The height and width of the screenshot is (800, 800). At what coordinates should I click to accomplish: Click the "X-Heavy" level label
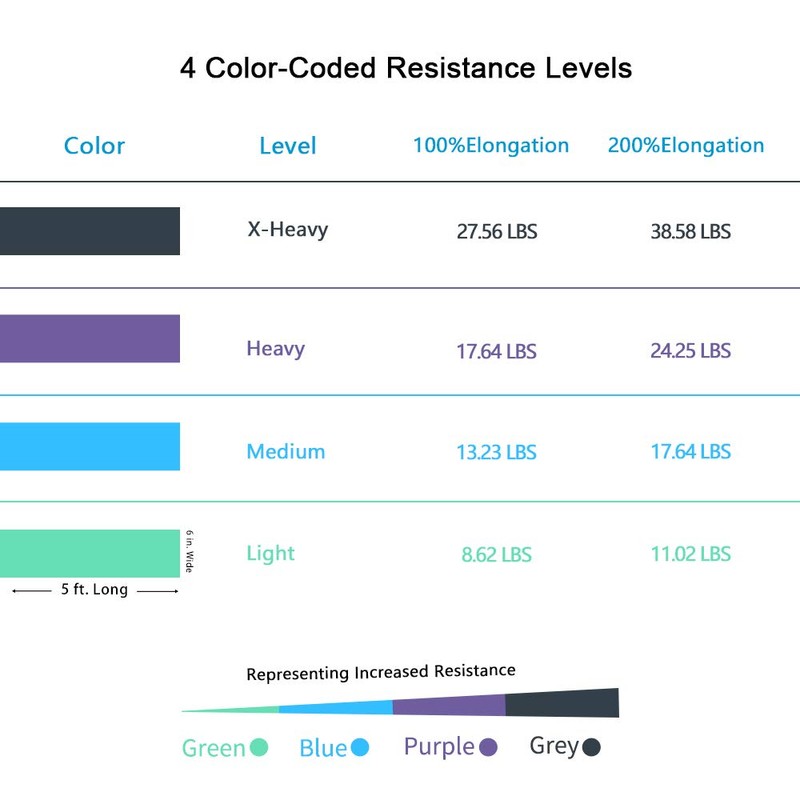point(287,230)
